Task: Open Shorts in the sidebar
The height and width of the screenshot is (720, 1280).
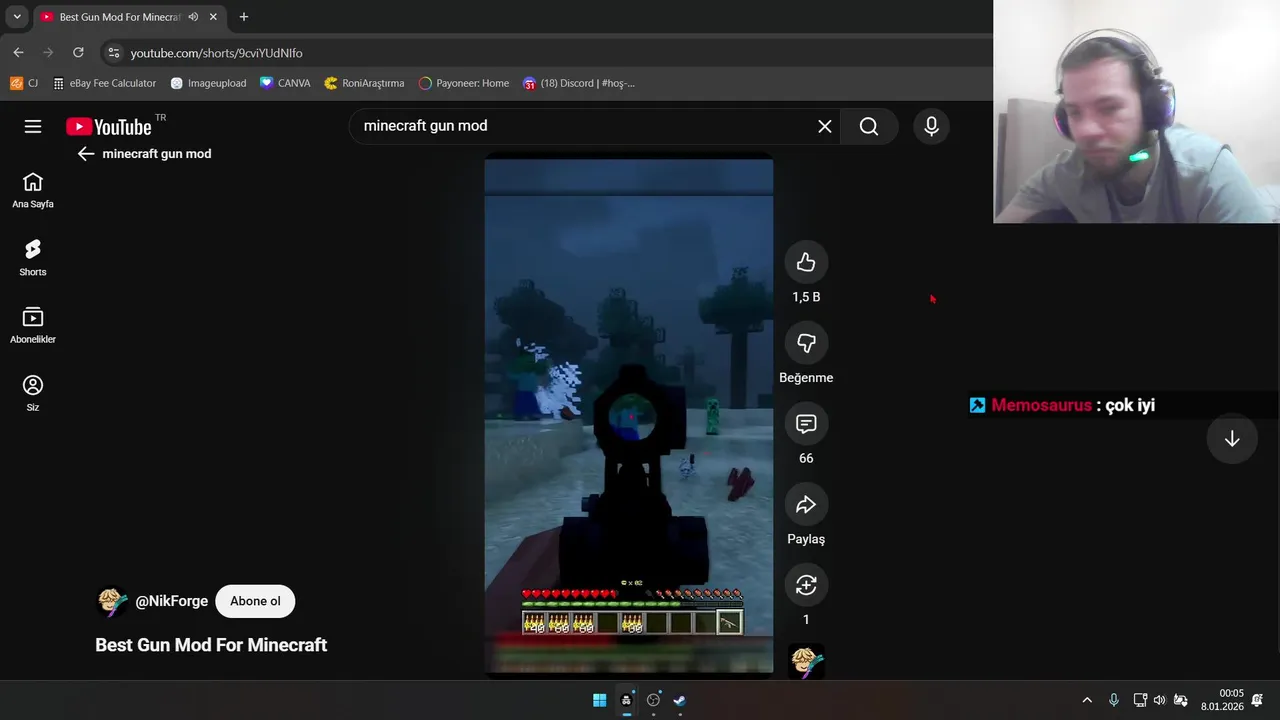Action: click(33, 258)
